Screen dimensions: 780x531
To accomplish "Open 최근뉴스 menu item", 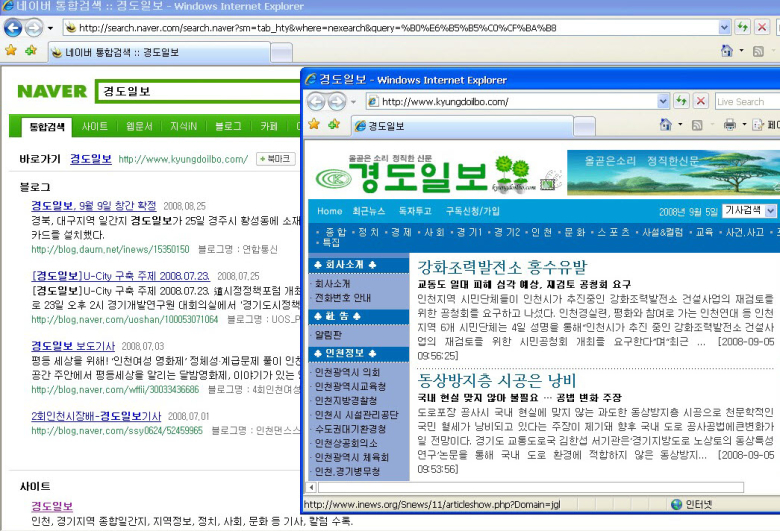I will tap(369, 211).
